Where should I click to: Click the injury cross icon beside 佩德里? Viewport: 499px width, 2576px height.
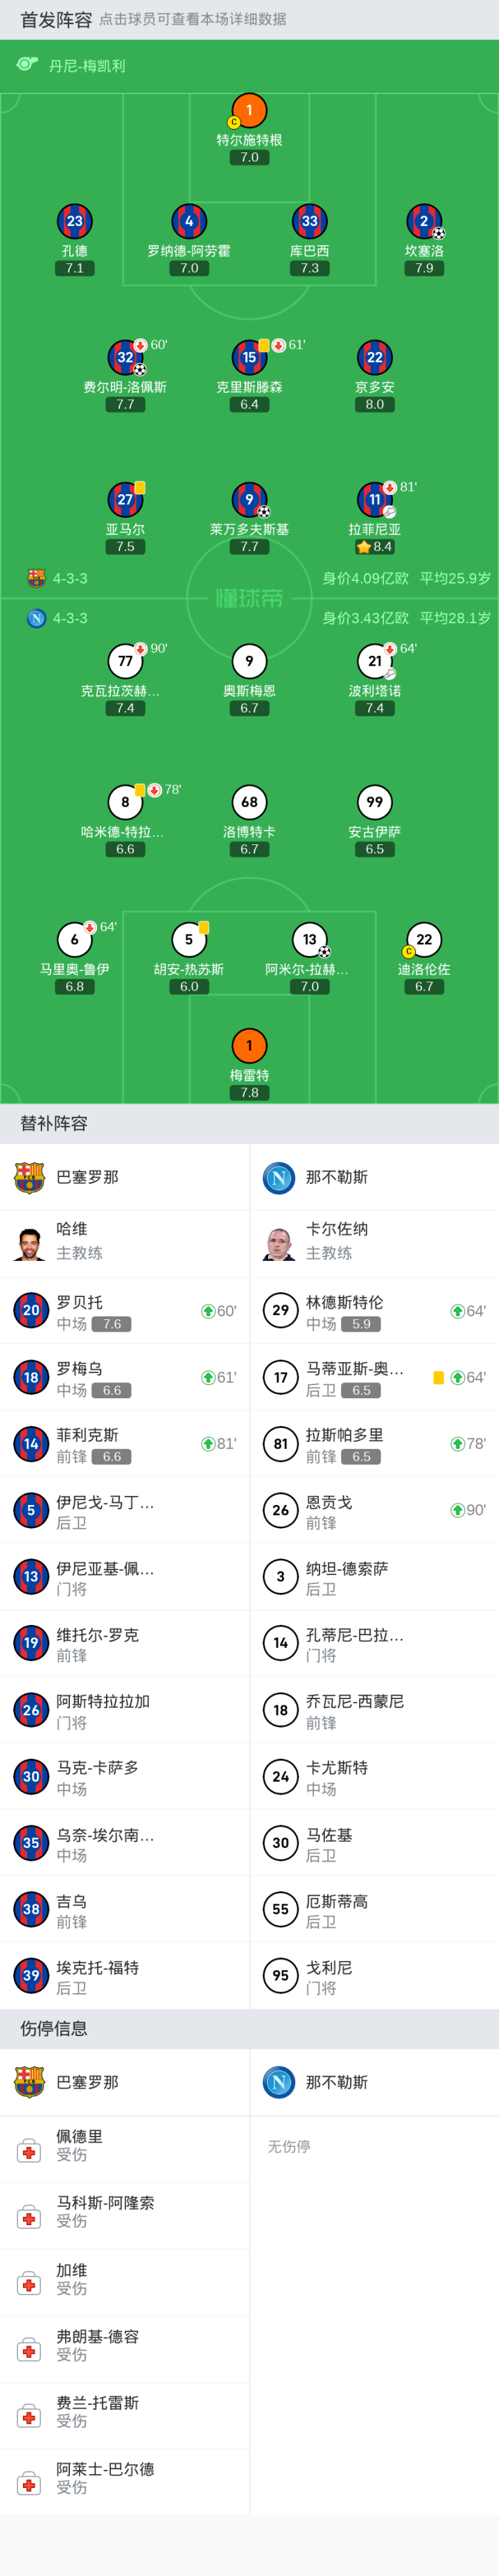point(29,2150)
